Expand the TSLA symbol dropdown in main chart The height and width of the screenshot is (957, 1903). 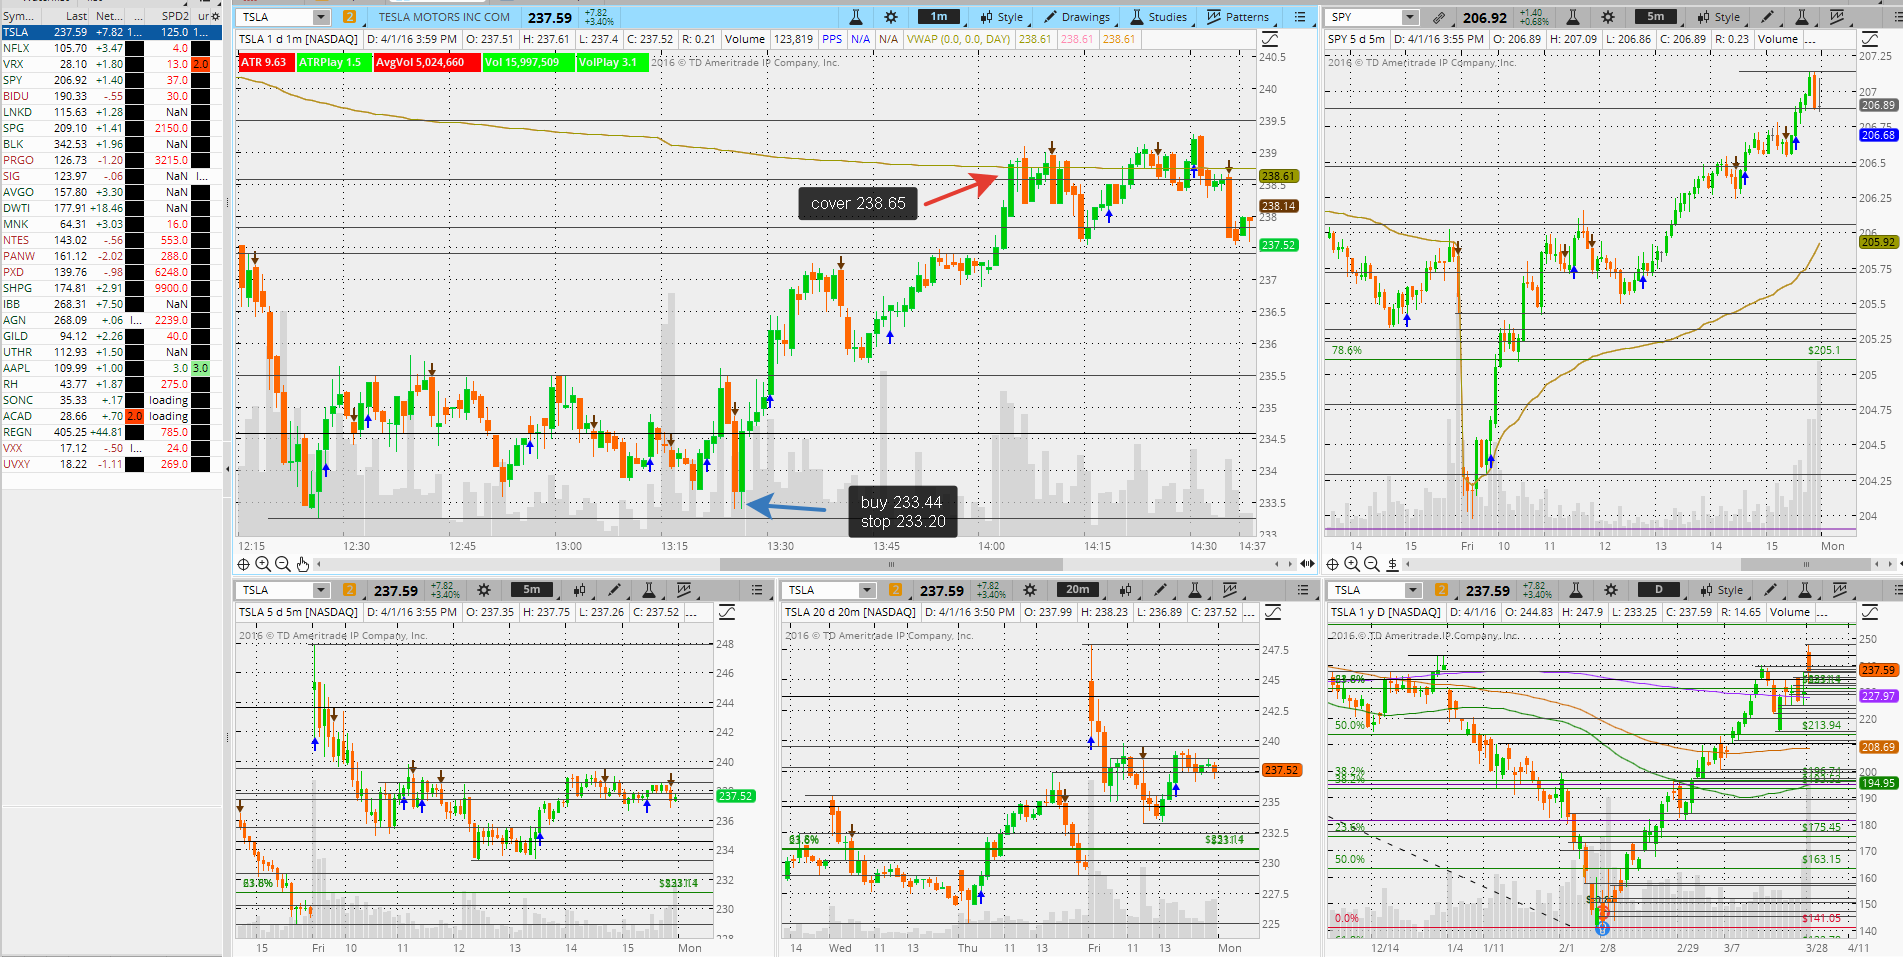pos(321,17)
